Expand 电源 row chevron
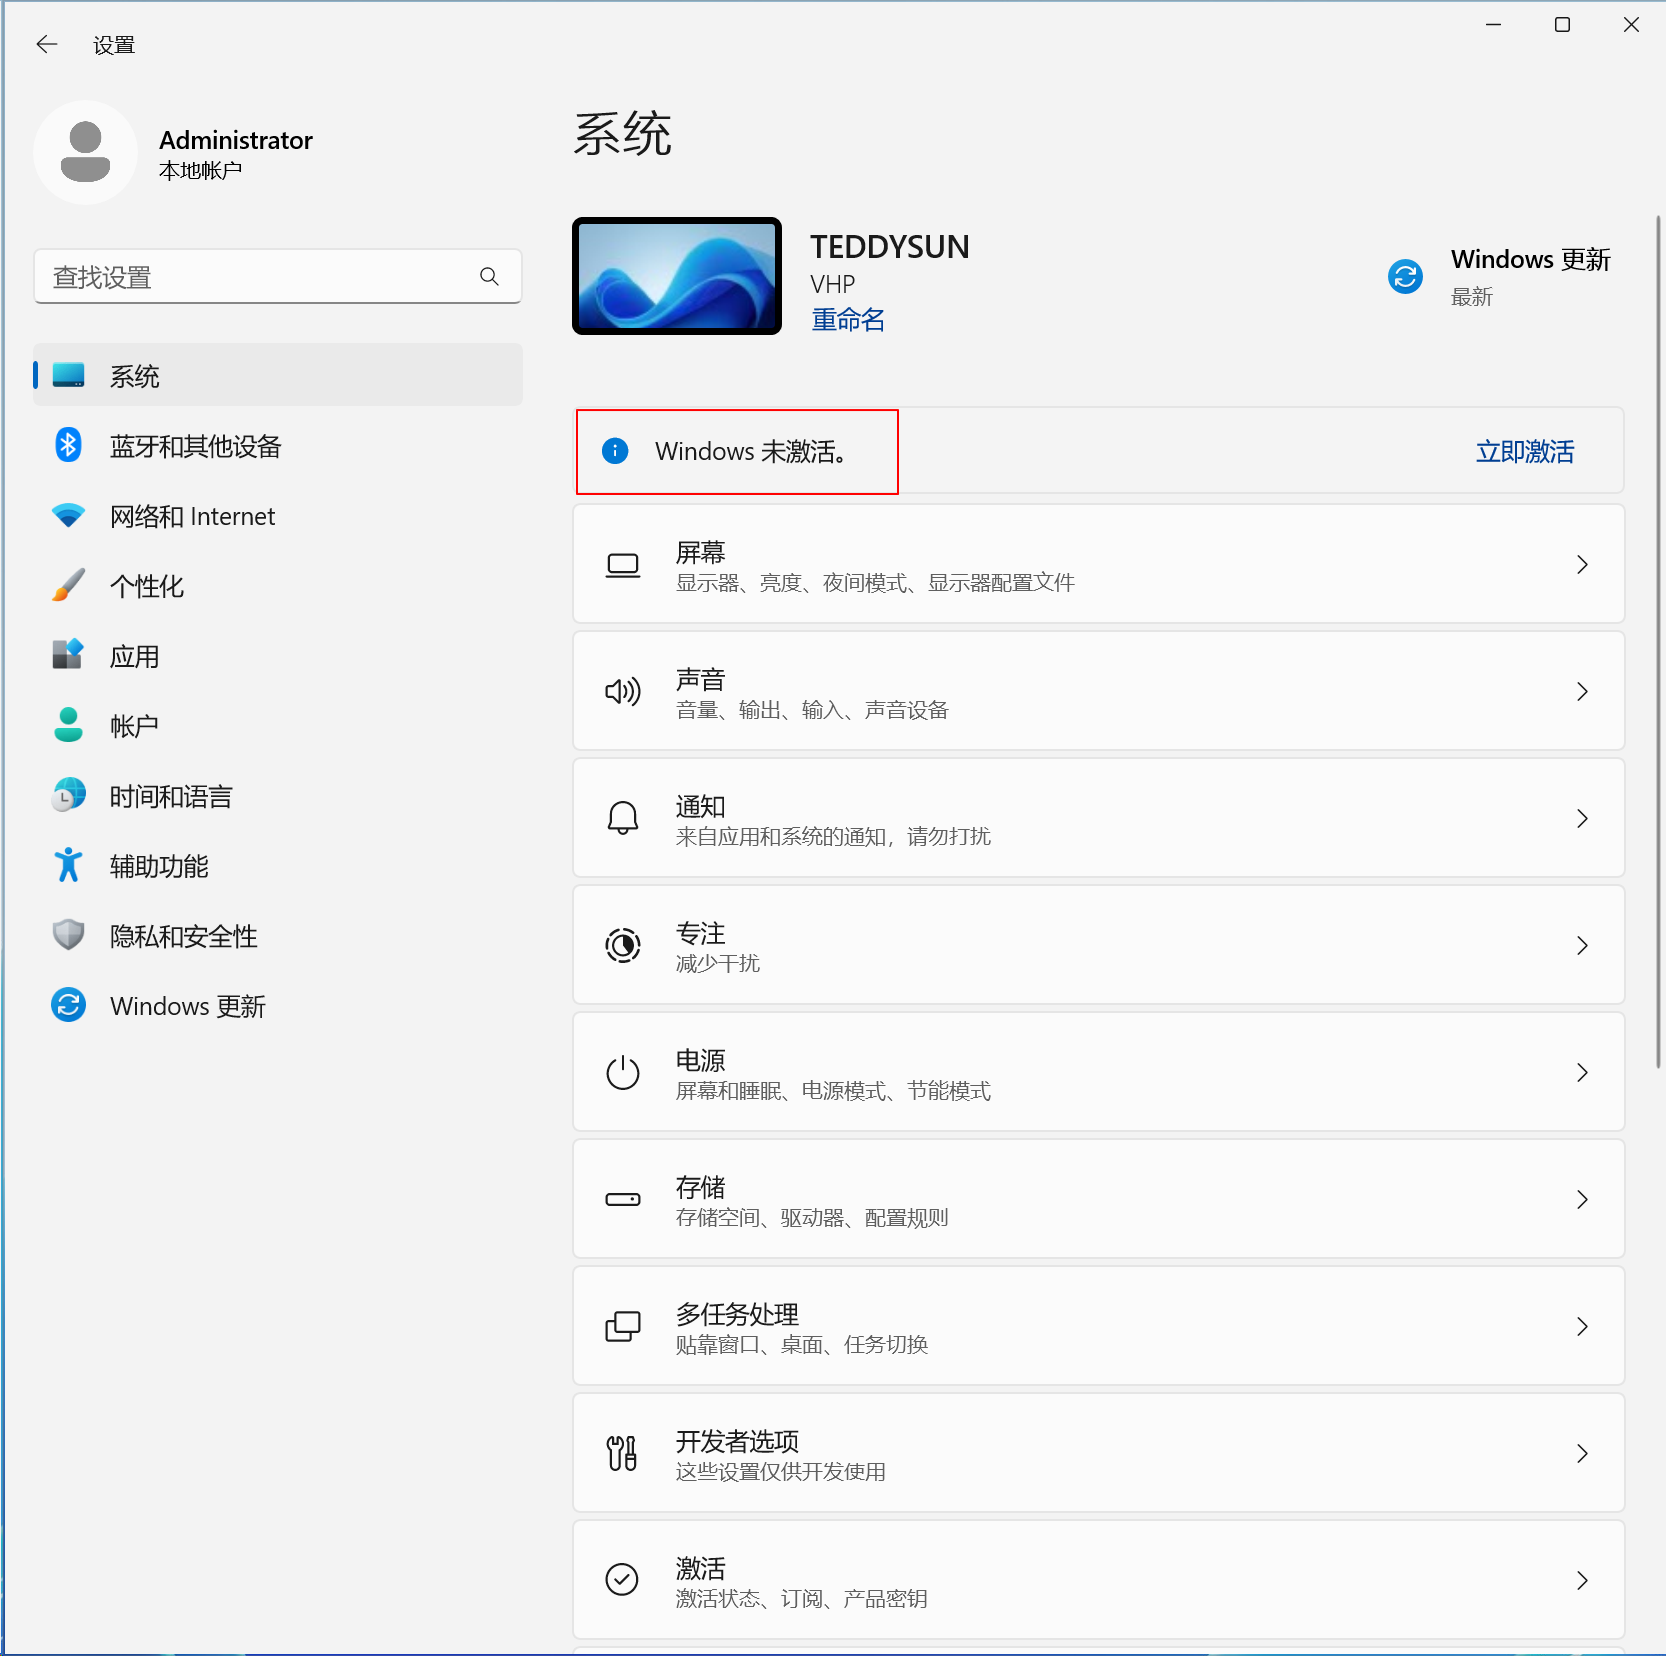 coord(1582,1073)
